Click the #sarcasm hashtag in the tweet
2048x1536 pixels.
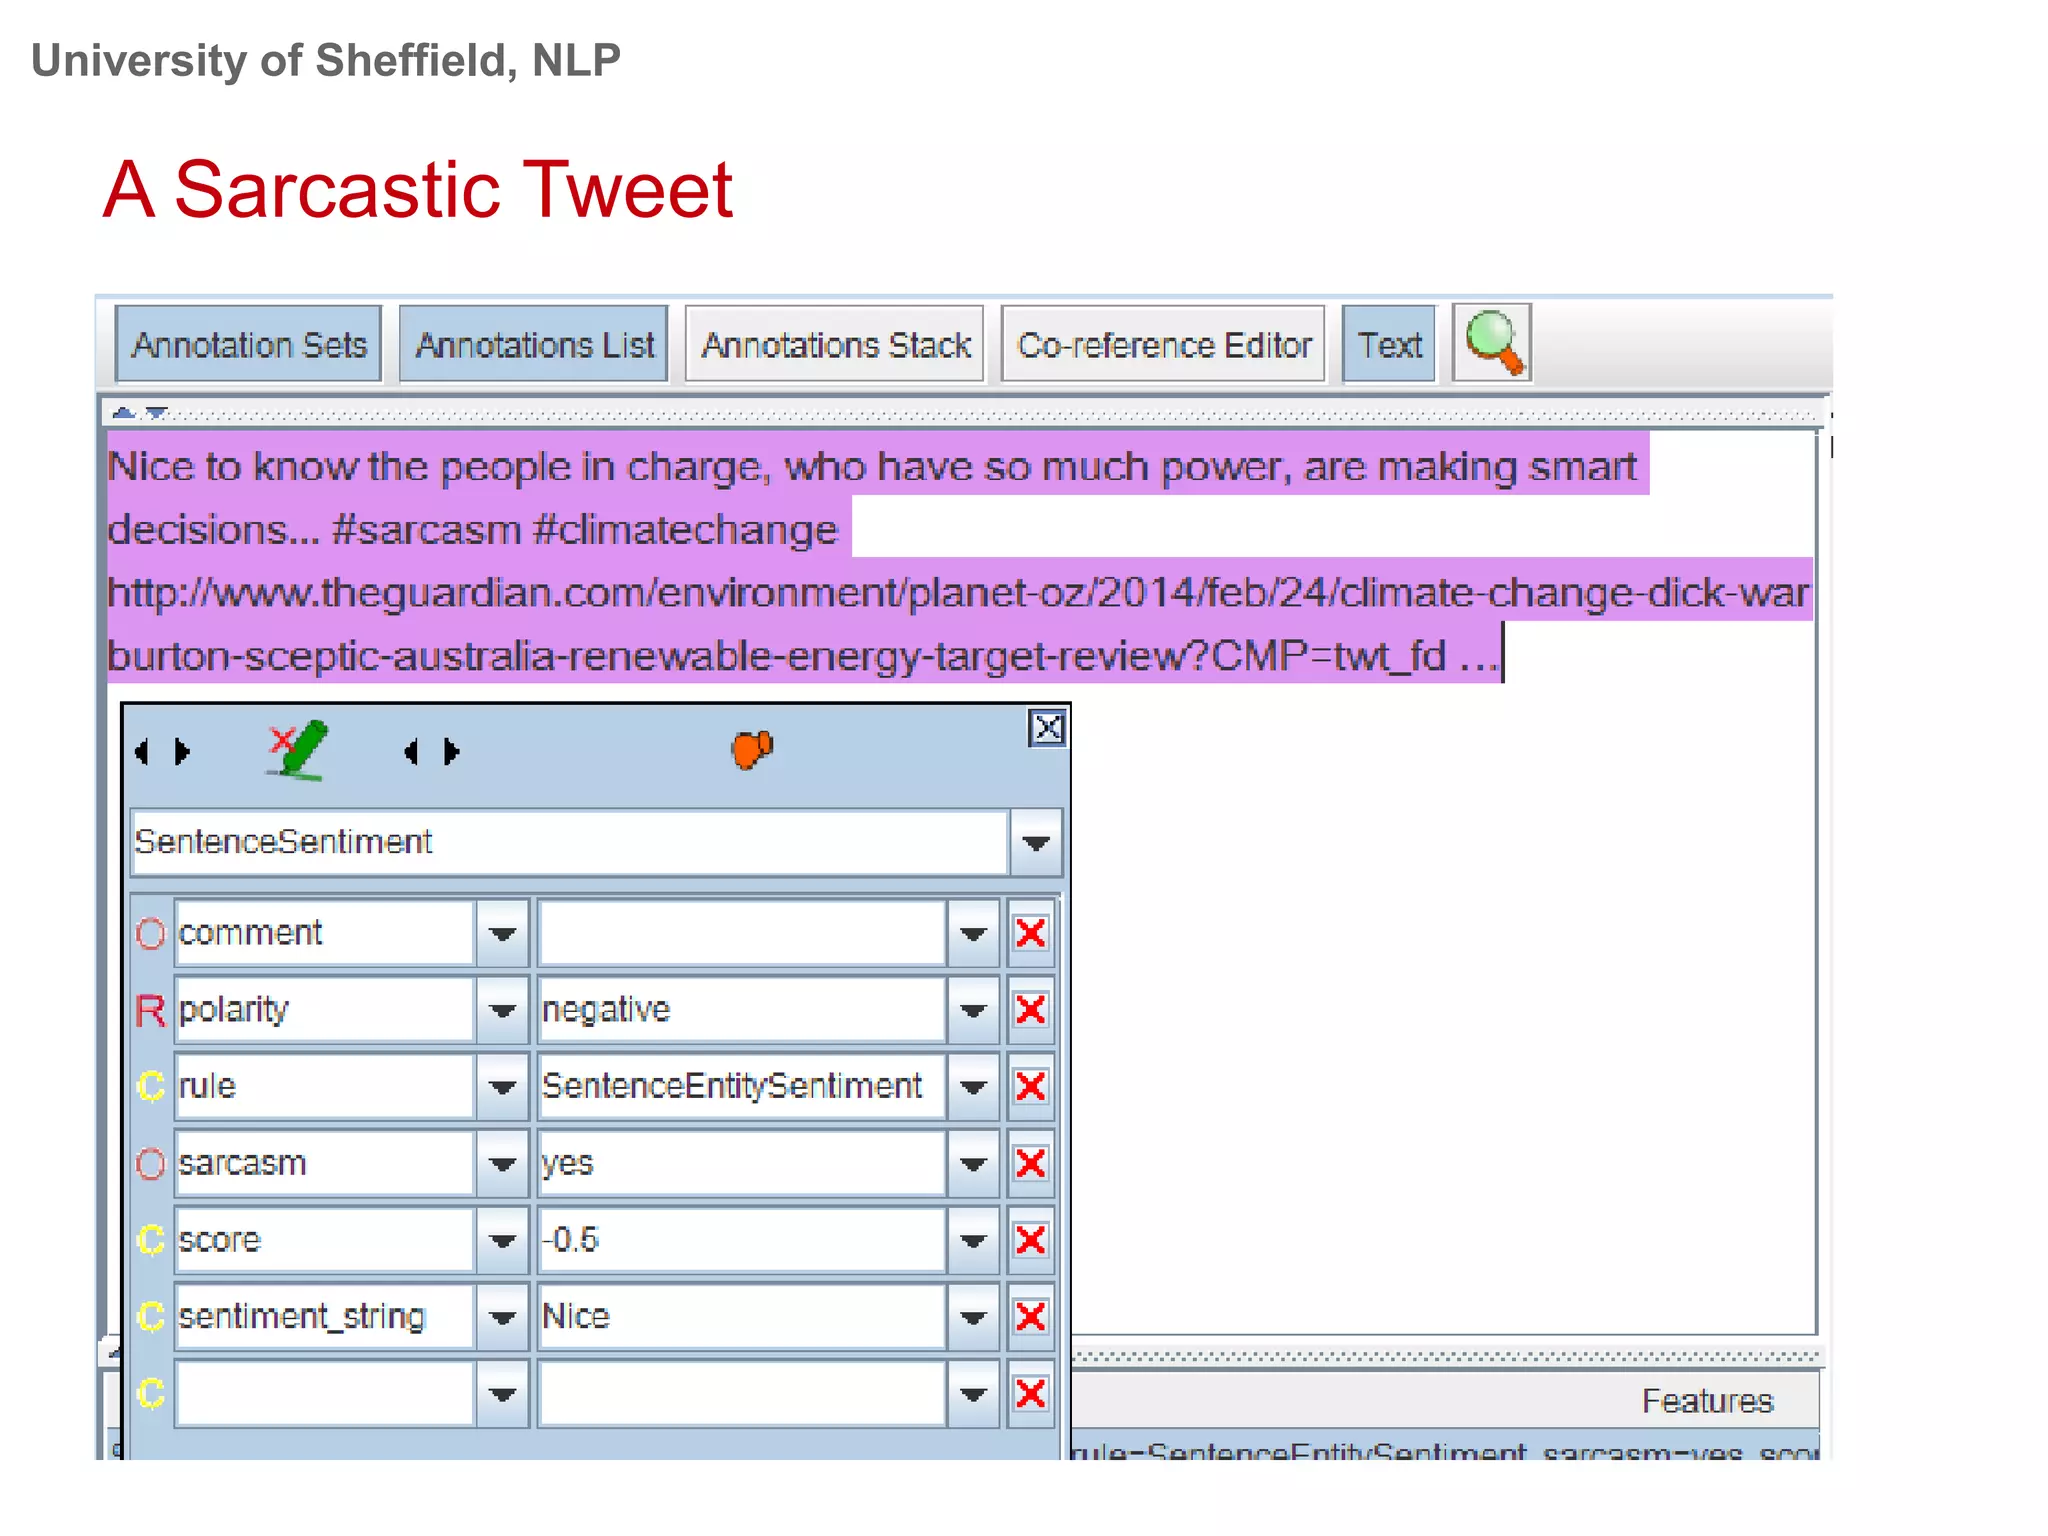[427, 530]
